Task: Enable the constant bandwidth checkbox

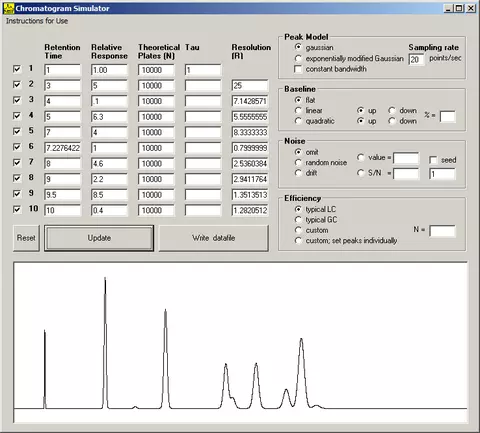Action: (x=298, y=69)
